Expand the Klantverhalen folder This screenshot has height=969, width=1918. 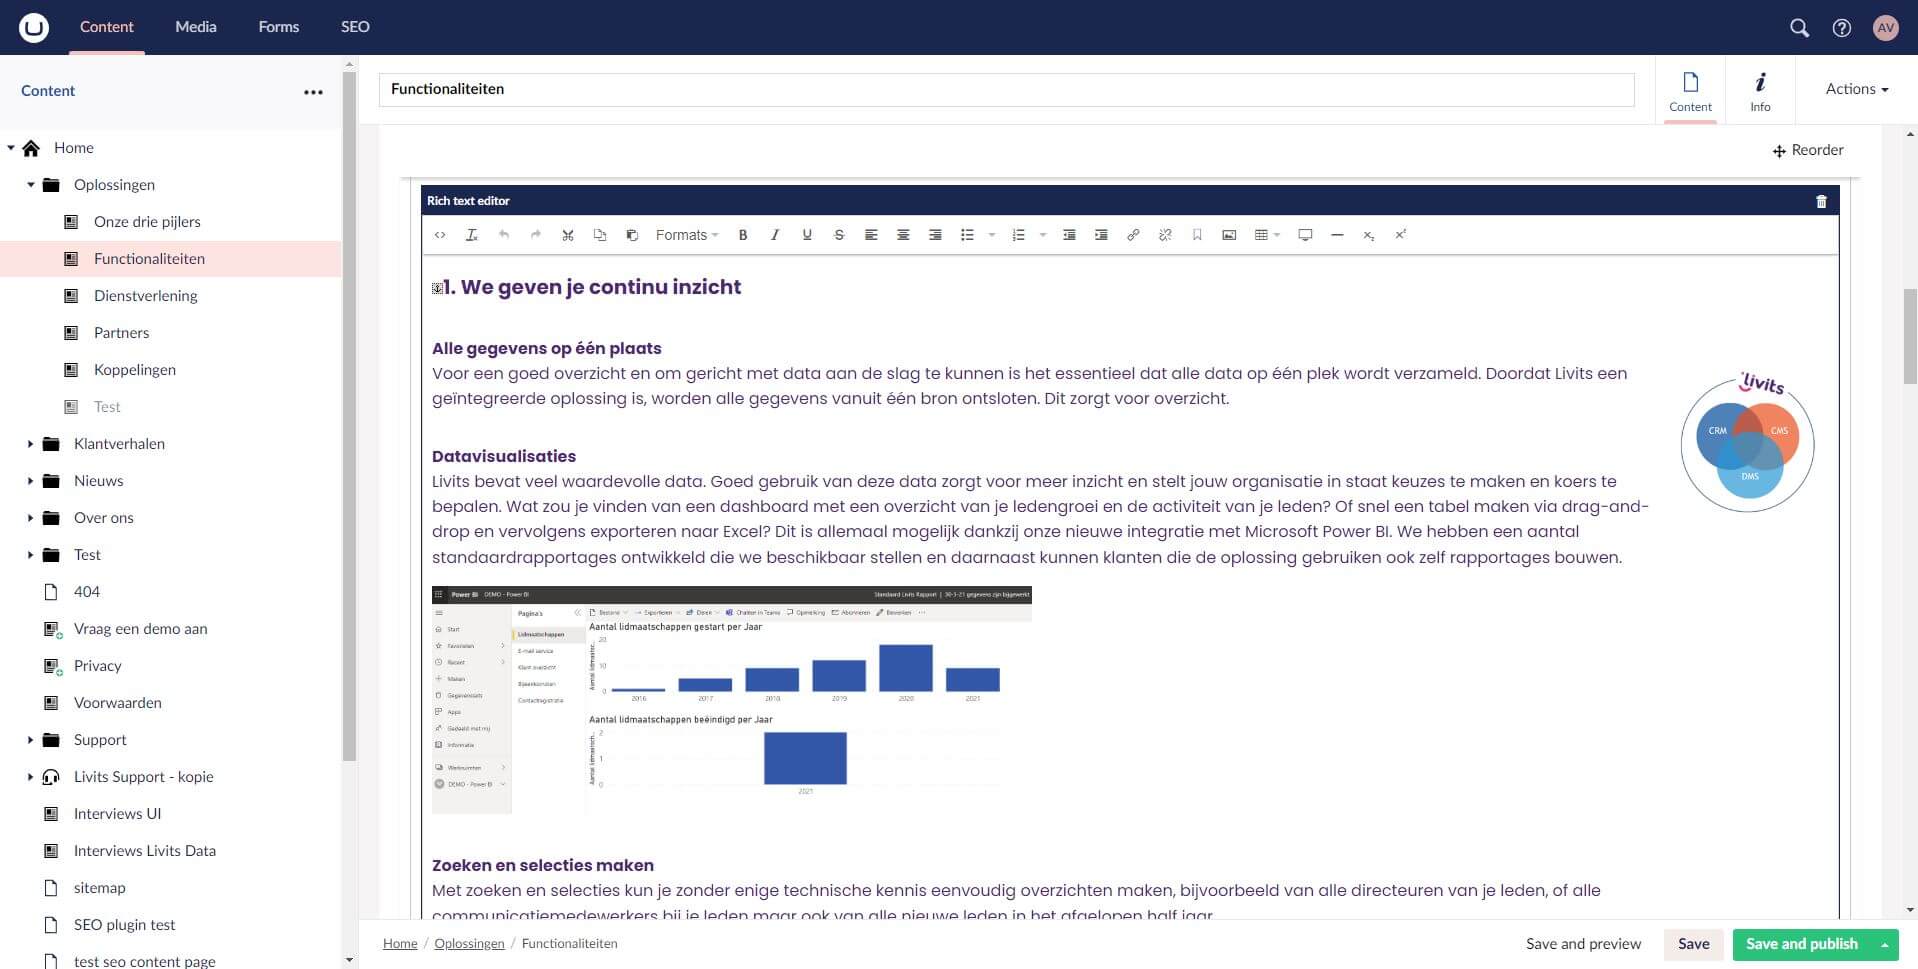31,444
